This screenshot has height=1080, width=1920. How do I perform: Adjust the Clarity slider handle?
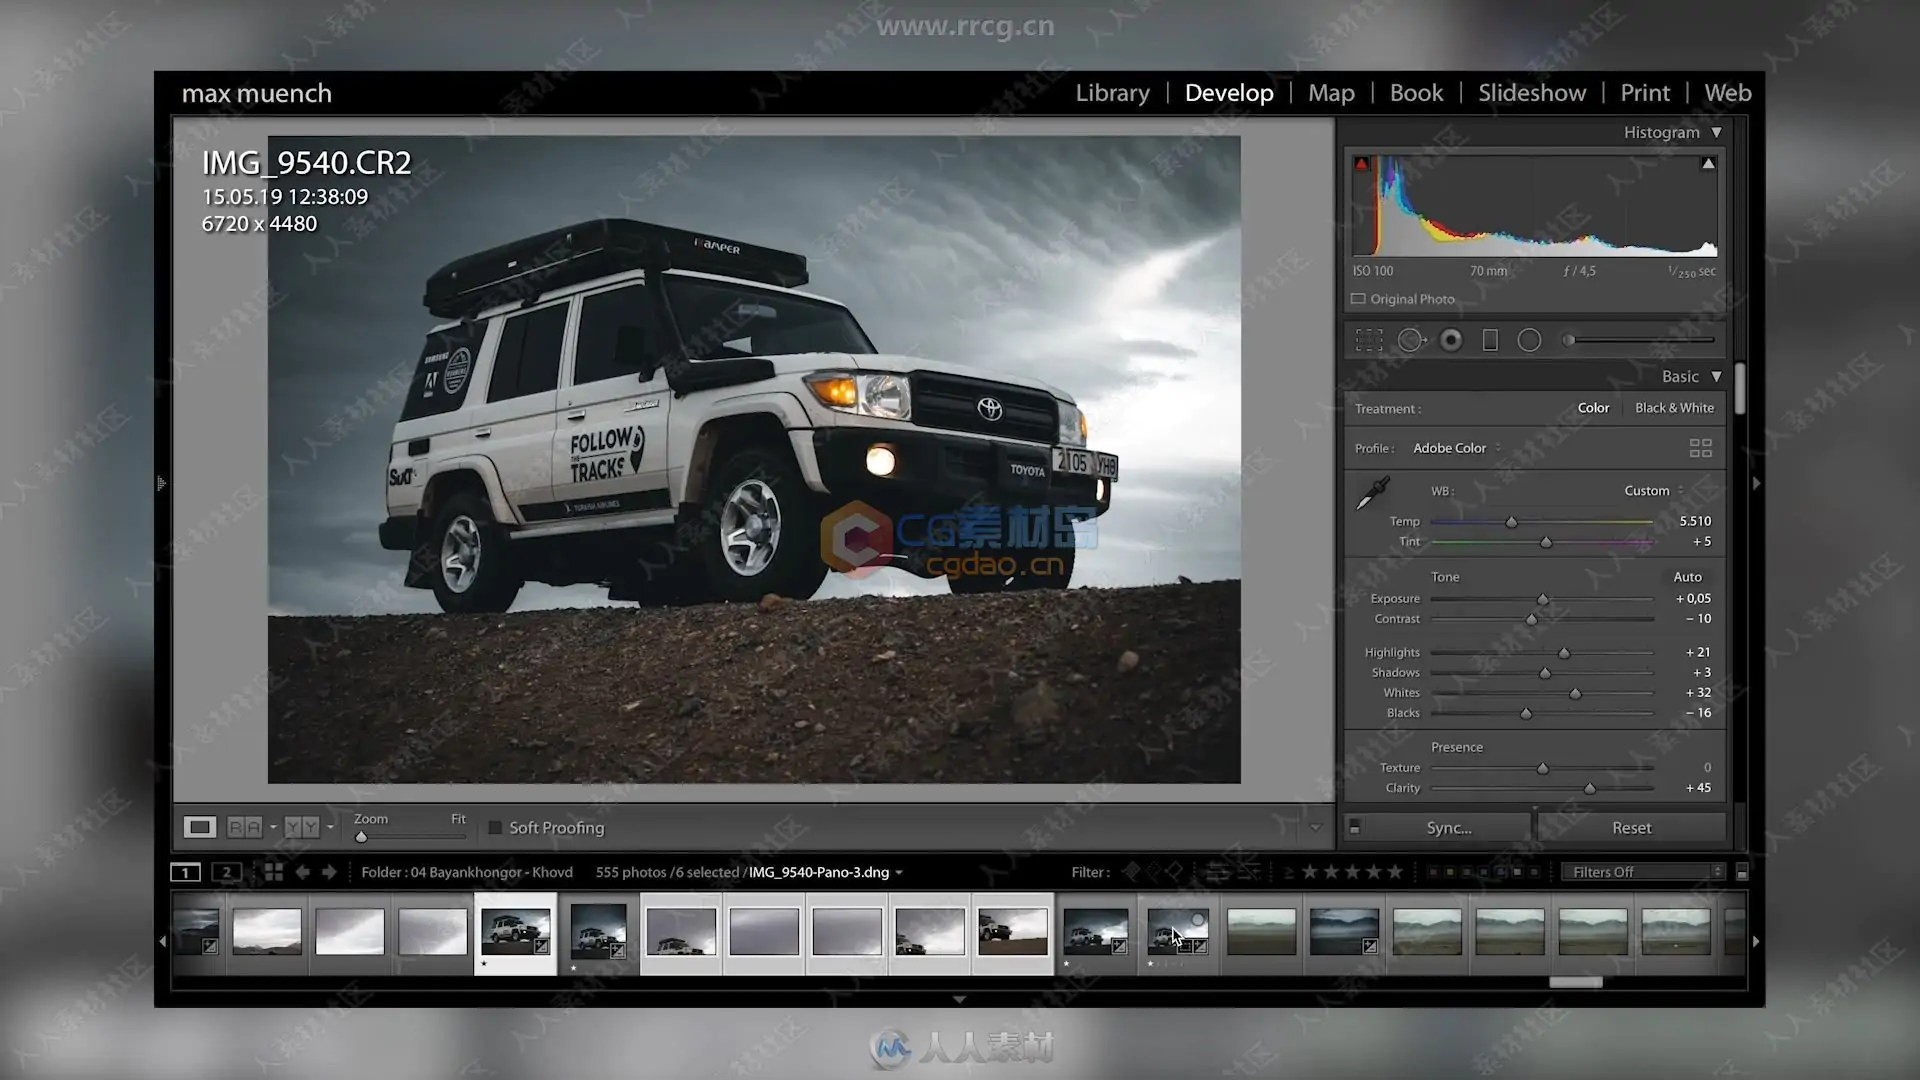pyautogui.click(x=1589, y=789)
